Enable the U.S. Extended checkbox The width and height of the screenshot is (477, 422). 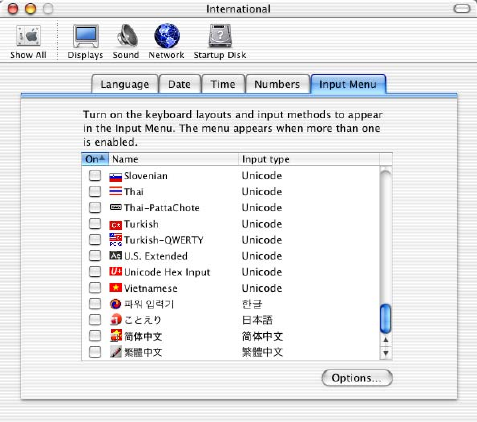tap(95, 256)
